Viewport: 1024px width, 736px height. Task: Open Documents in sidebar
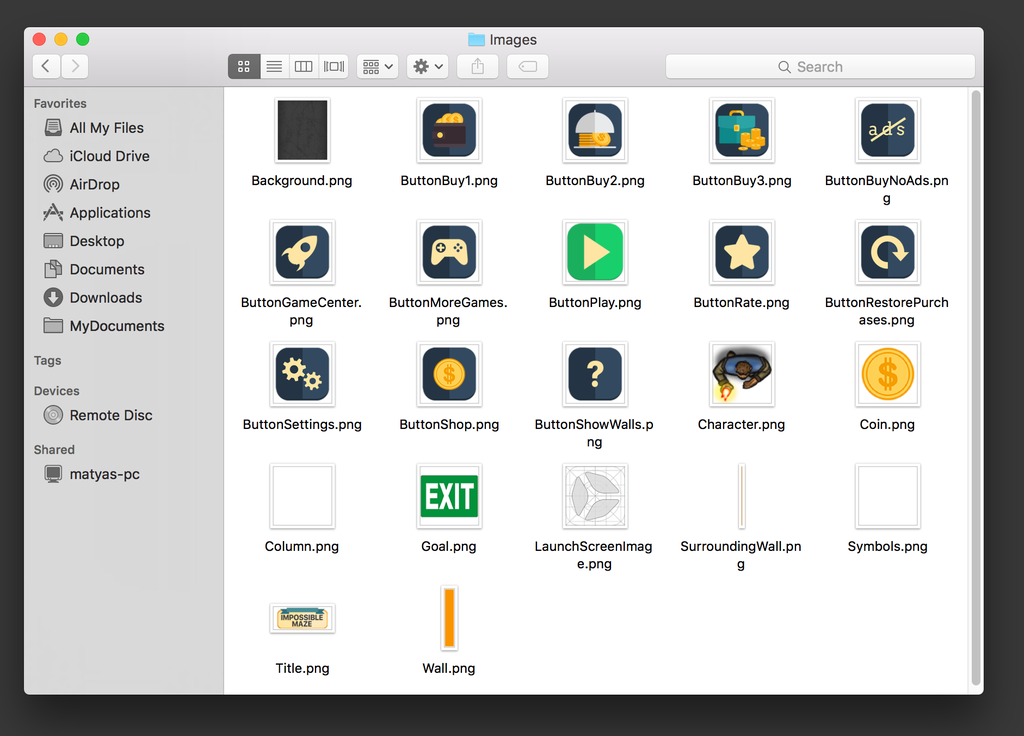point(94,269)
